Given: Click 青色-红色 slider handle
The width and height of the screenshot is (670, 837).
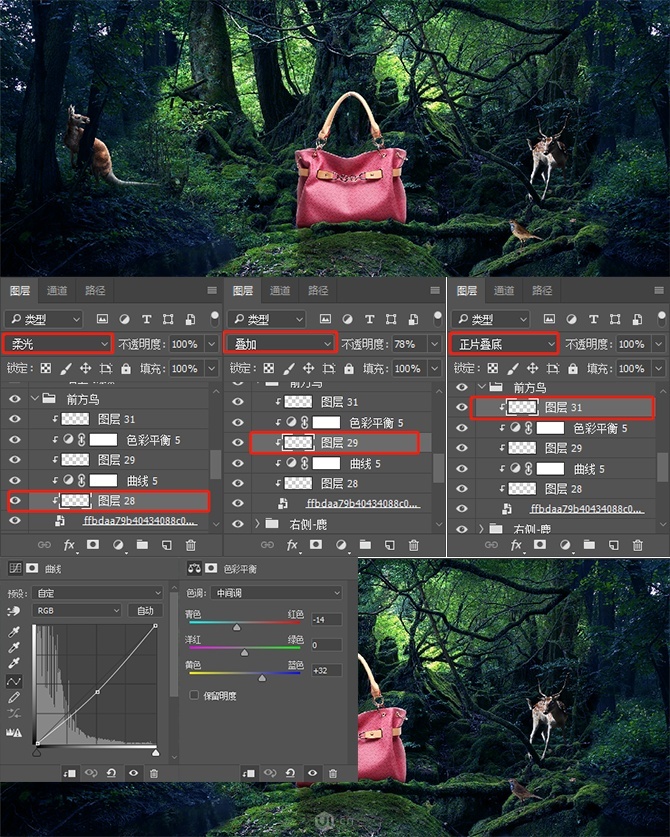Looking at the screenshot, I should [x=237, y=627].
